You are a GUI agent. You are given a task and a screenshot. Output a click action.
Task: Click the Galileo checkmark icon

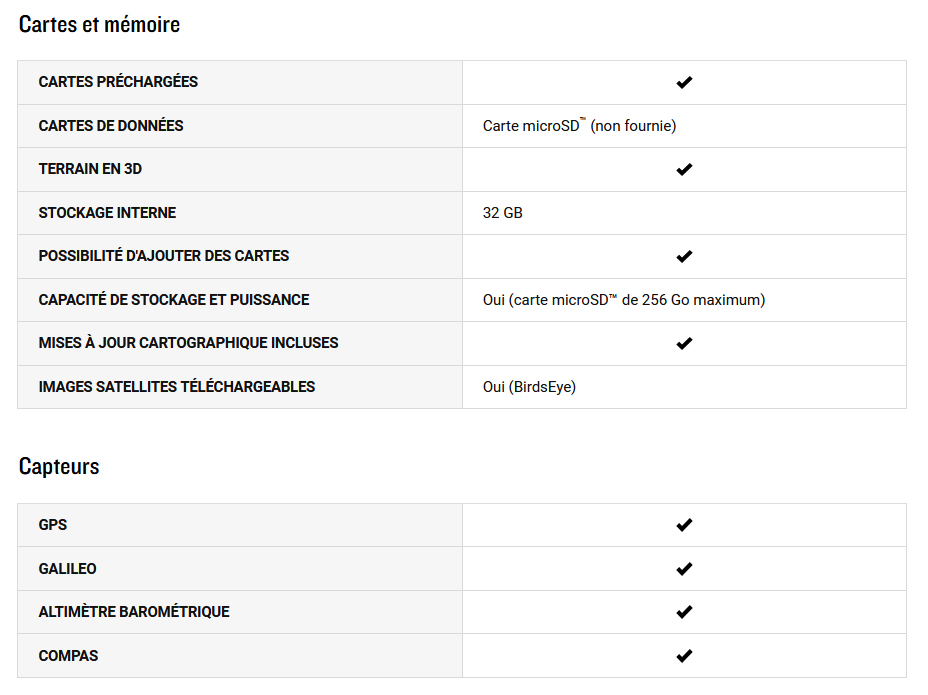[x=684, y=569]
